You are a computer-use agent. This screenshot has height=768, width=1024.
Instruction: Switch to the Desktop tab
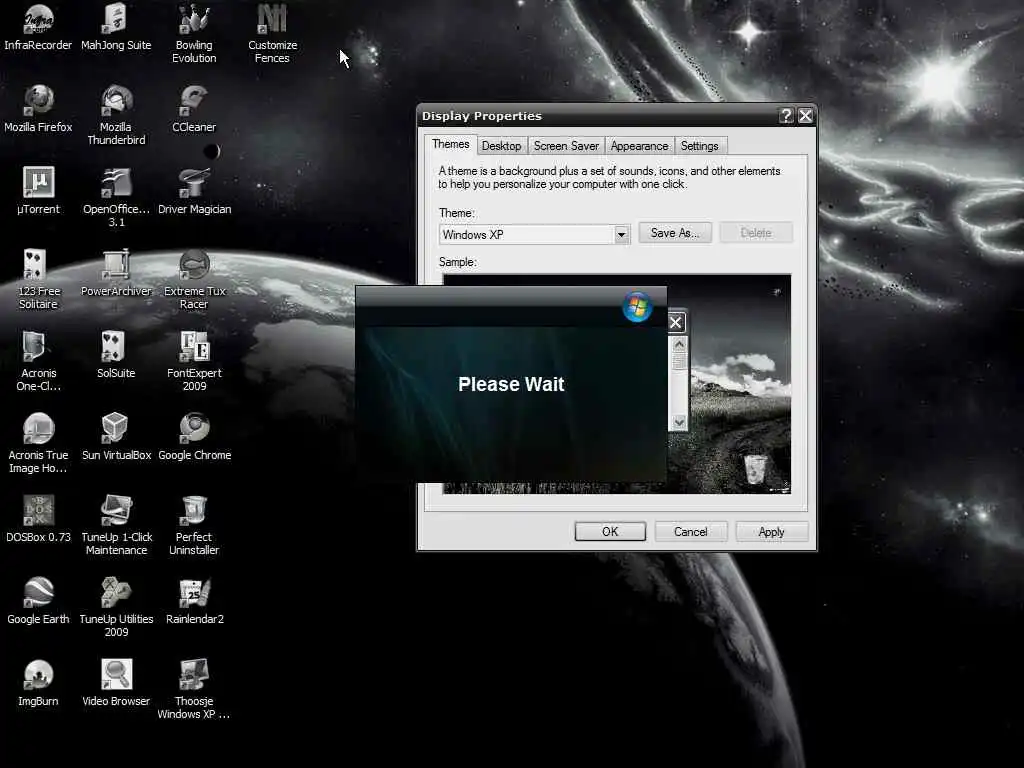pyautogui.click(x=502, y=146)
